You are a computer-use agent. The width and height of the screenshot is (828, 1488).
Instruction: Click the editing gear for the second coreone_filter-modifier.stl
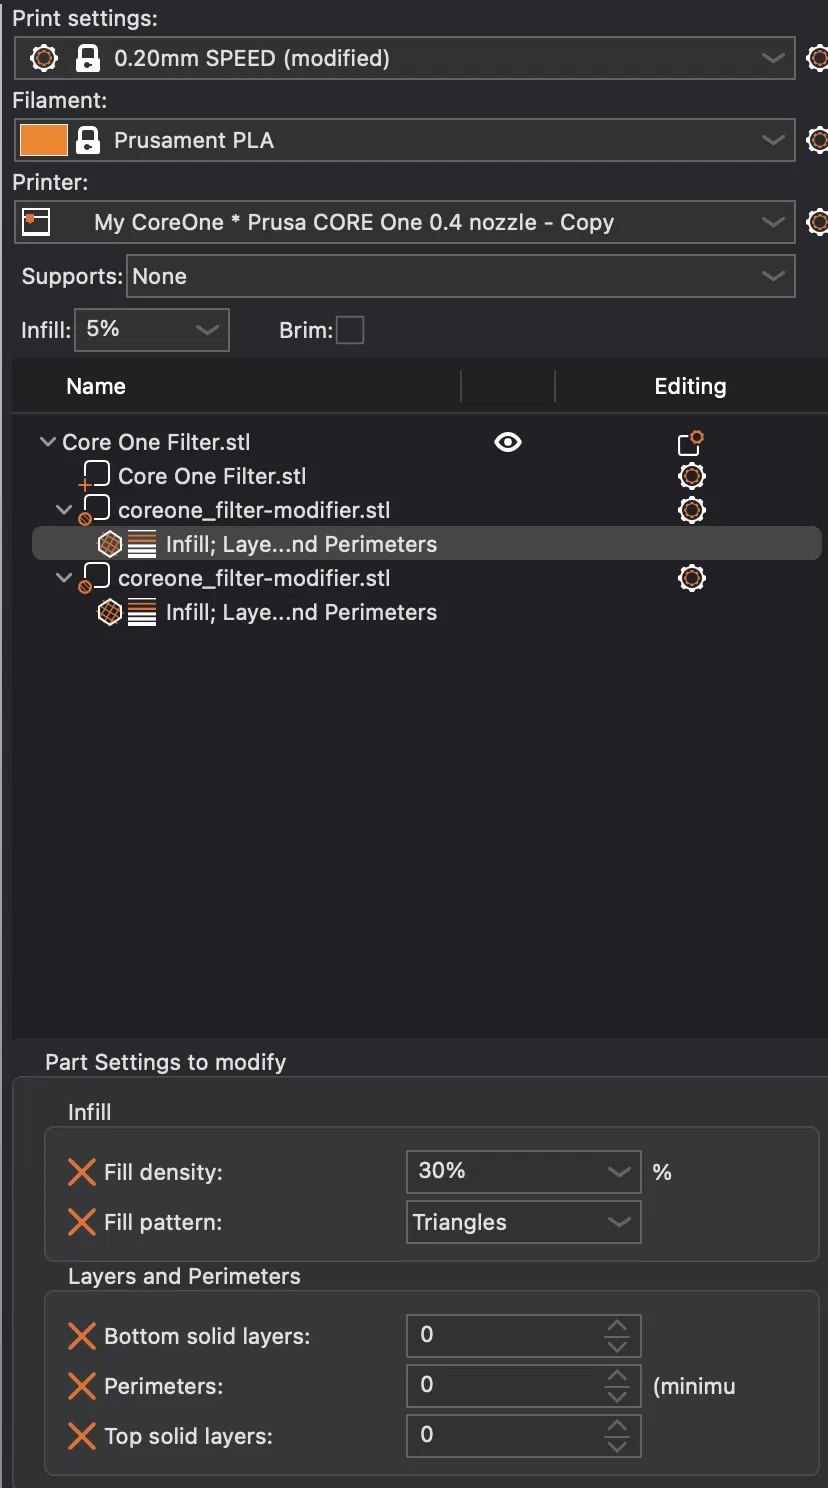[x=691, y=578]
